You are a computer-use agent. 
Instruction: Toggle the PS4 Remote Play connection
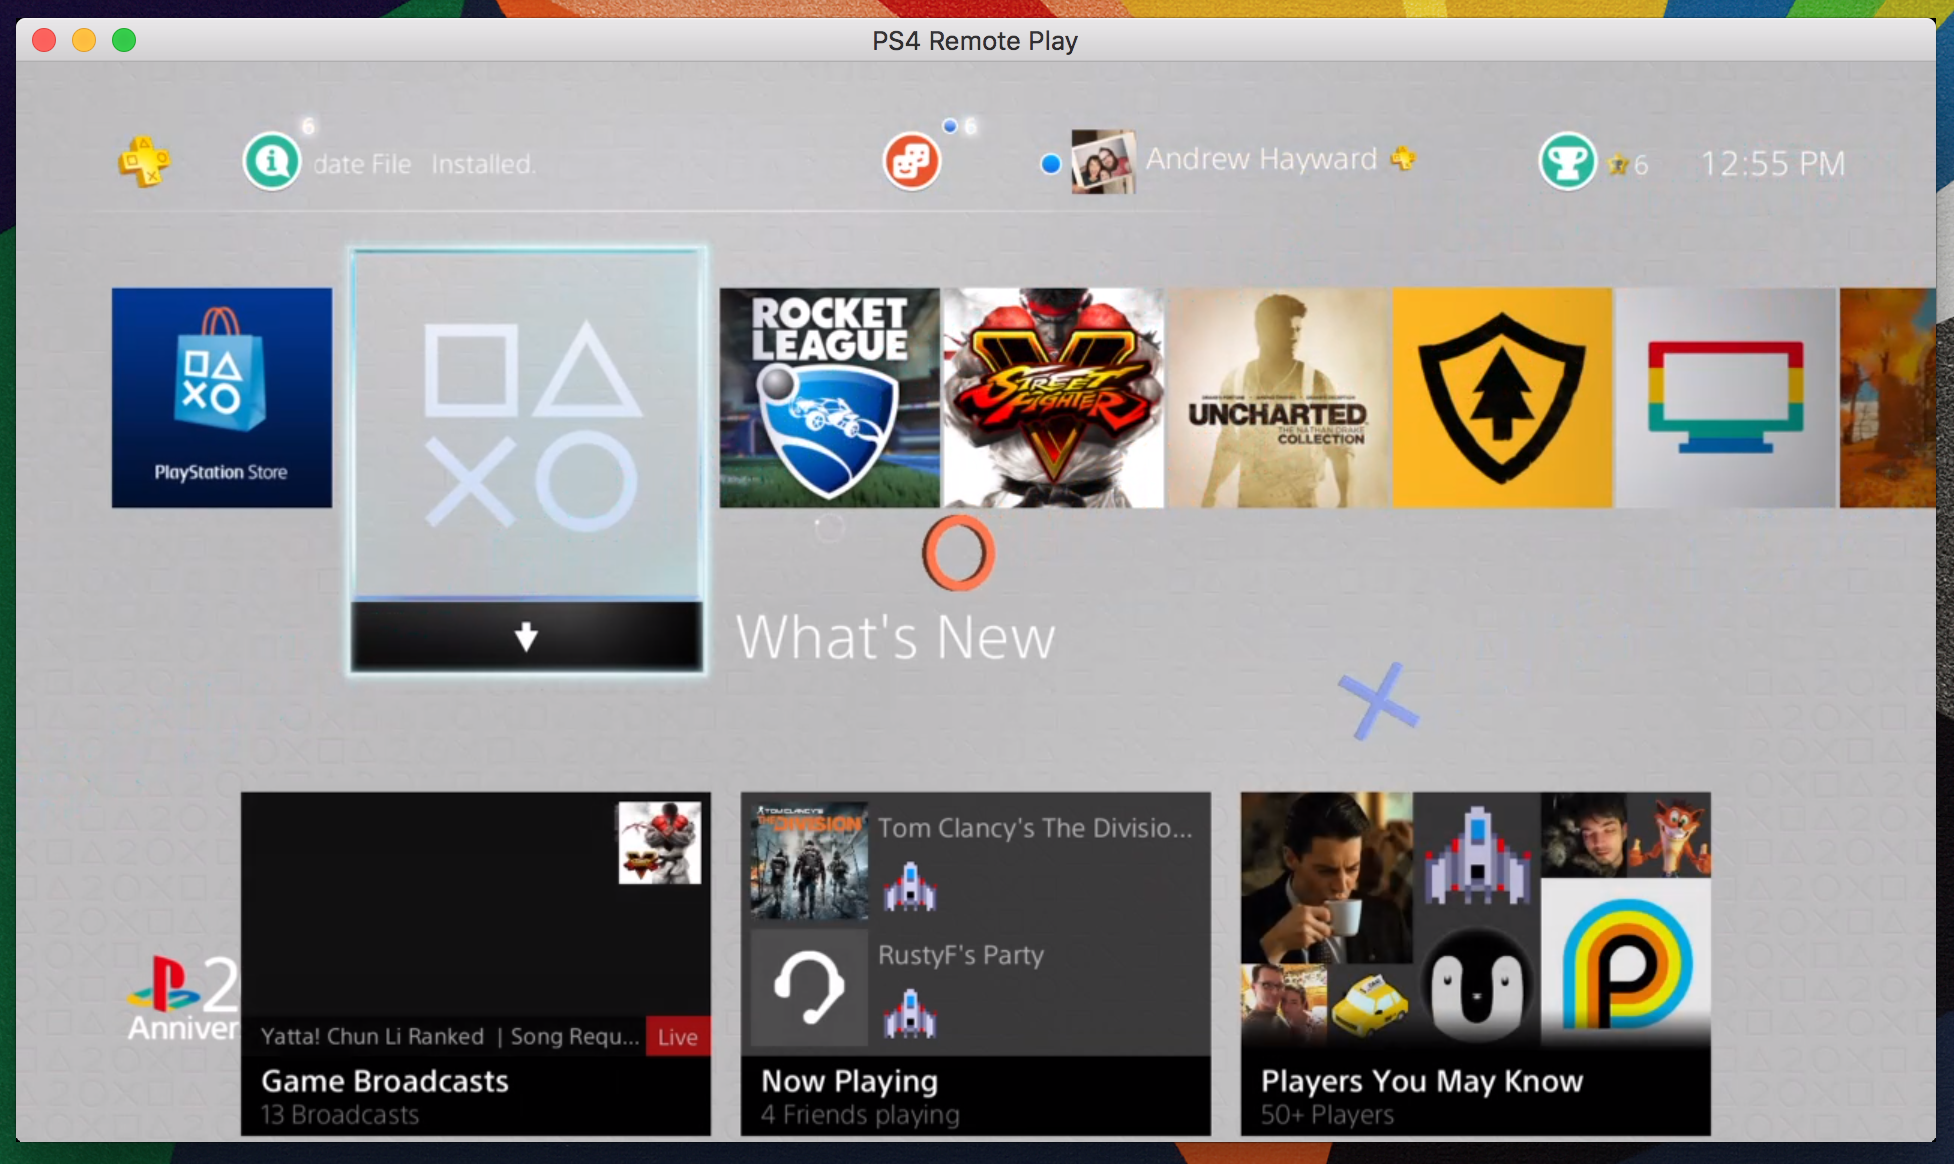click(x=44, y=39)
